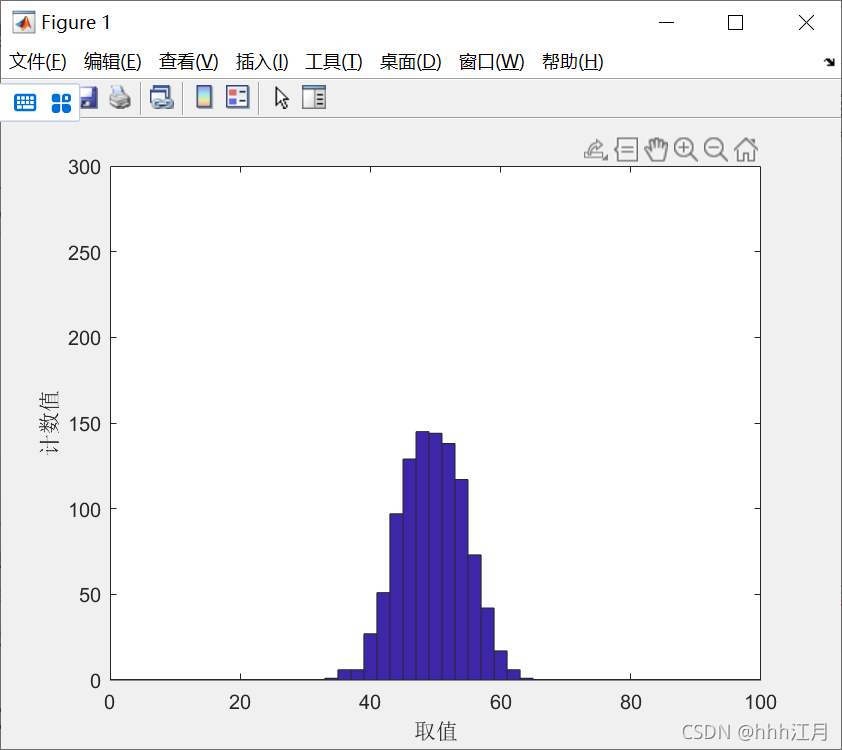Enable data tips on axes toolbar
842x750 pixels.
coord(626,150)
